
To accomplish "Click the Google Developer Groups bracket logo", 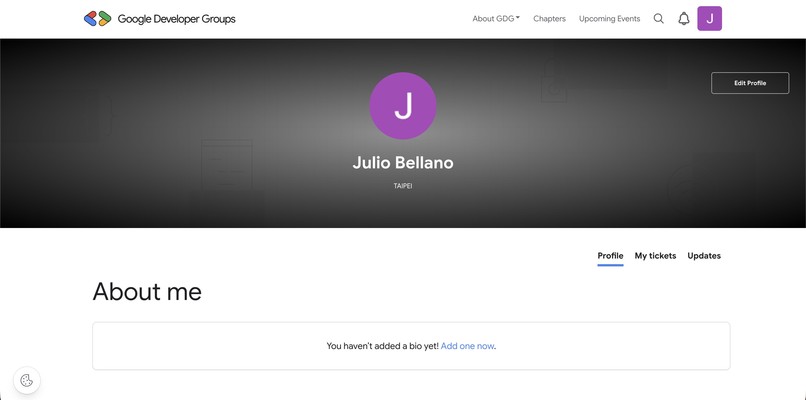I will [x=98, y=19].
